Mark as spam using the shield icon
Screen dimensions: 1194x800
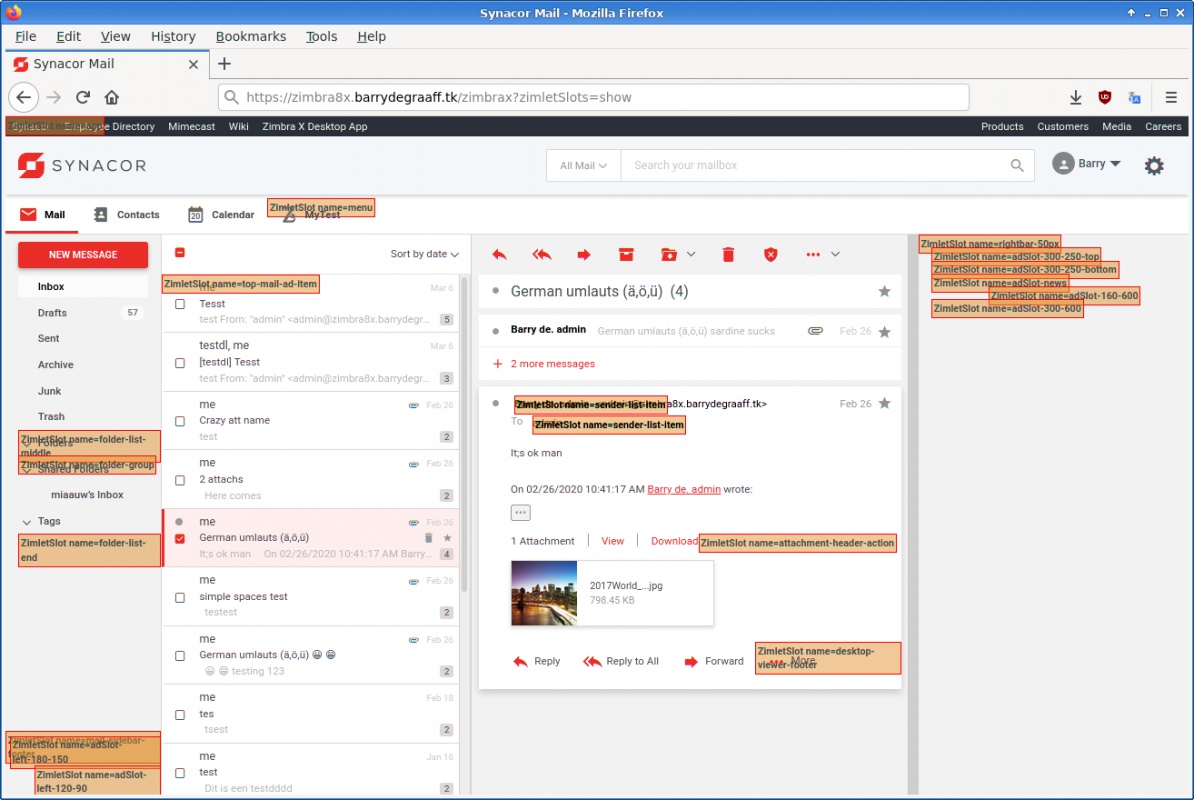pos(770,255)
